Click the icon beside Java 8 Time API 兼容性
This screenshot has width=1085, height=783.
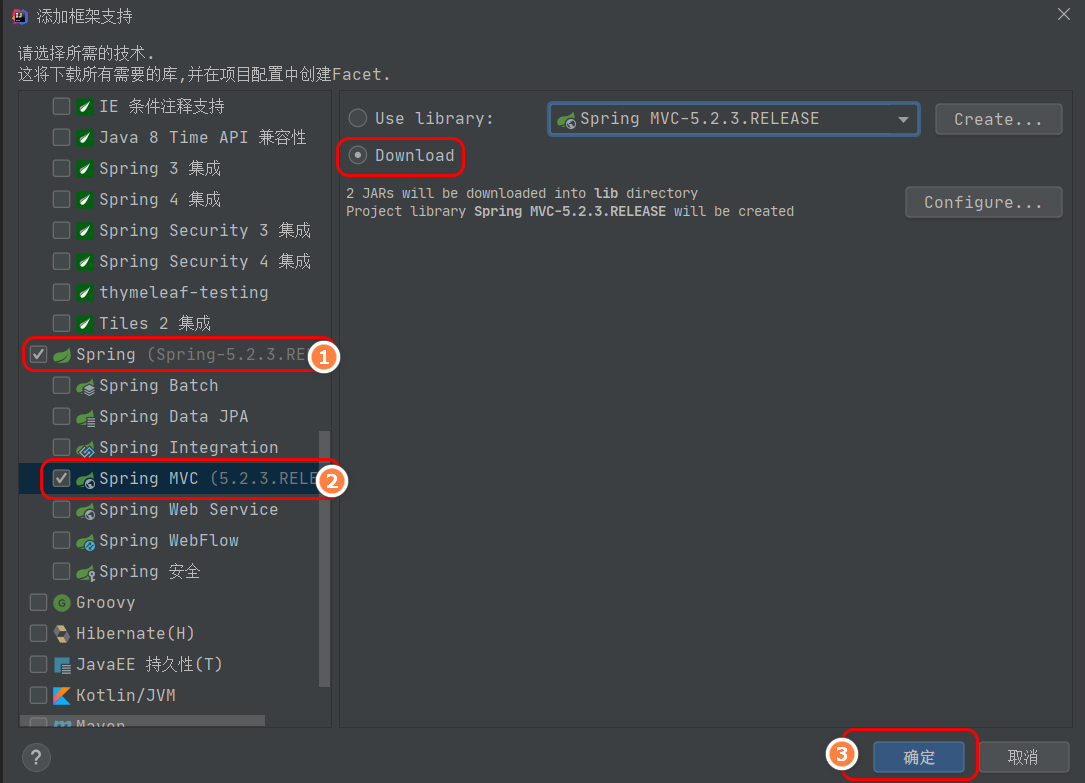(x=85, y=138)
